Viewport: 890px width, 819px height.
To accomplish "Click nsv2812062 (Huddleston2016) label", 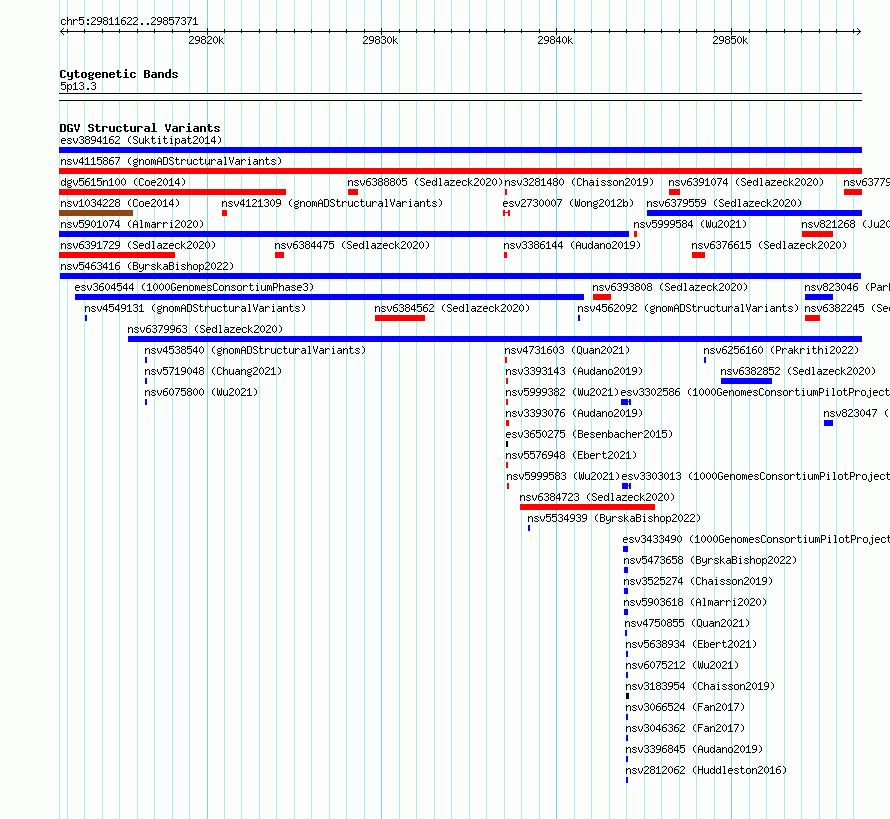I will click(706, 770).
